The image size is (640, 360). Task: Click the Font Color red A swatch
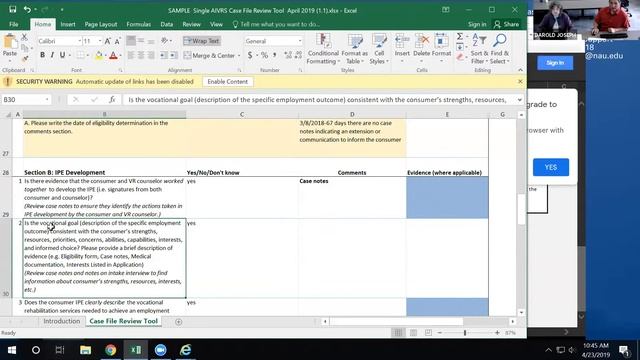pyautogui.click(x=113, y=55)
